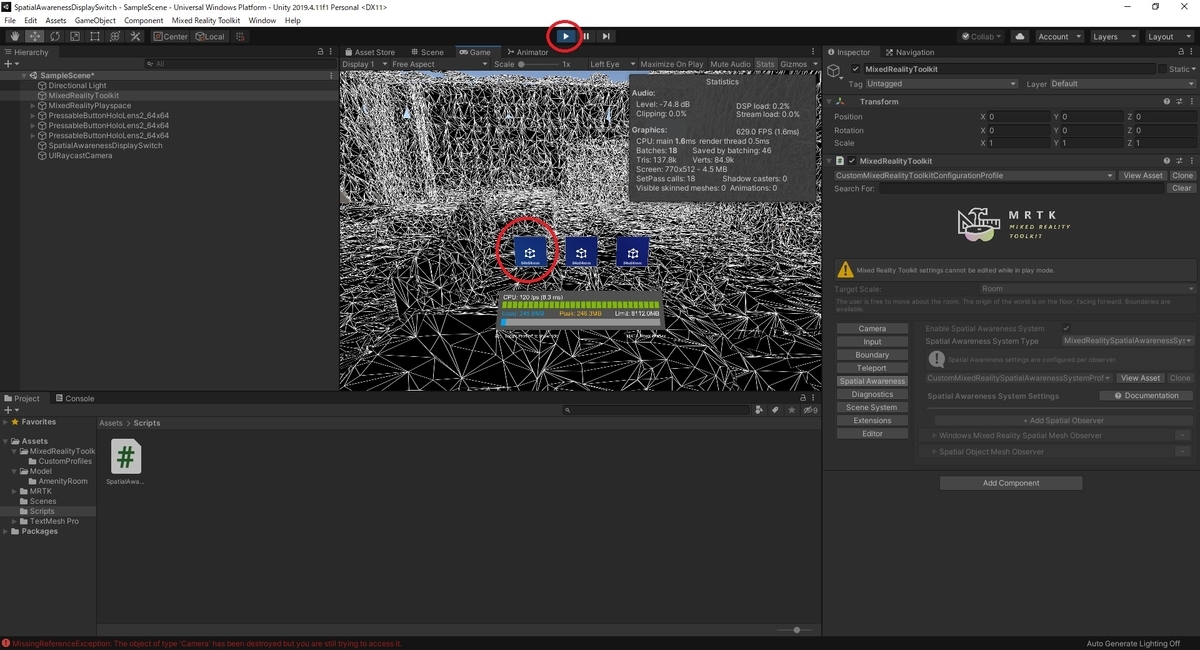Select the Rotate tool in toolbar

click(54, 37)
